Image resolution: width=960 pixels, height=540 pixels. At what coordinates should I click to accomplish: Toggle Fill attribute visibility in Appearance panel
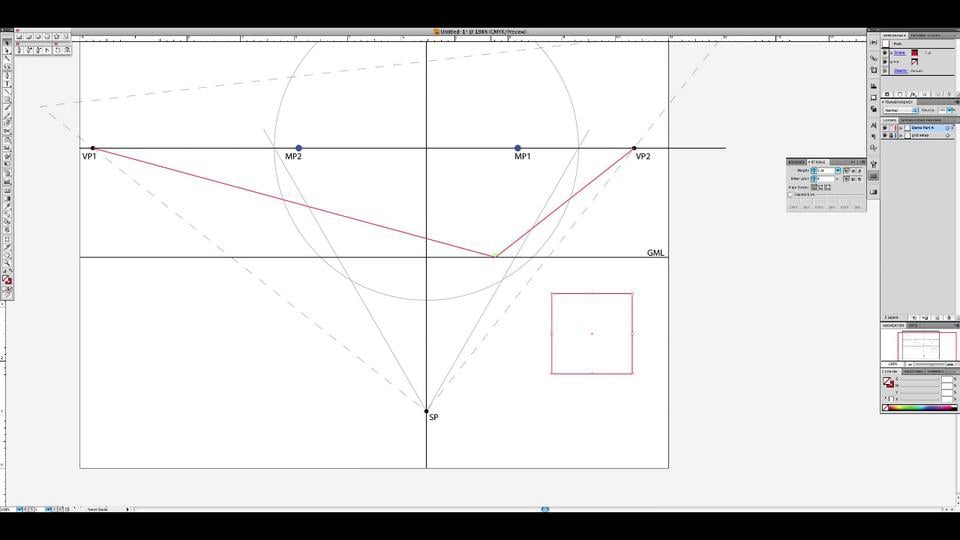click(885, 62)
